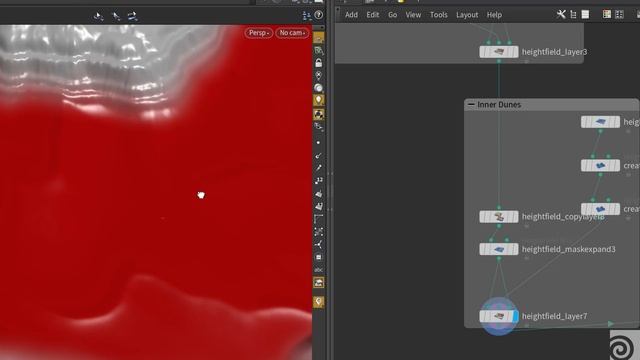Toggle display flag on heightfield_maskexpand3 node
The height and width of the screenshot is (360, 640).
tap(516, 249)
